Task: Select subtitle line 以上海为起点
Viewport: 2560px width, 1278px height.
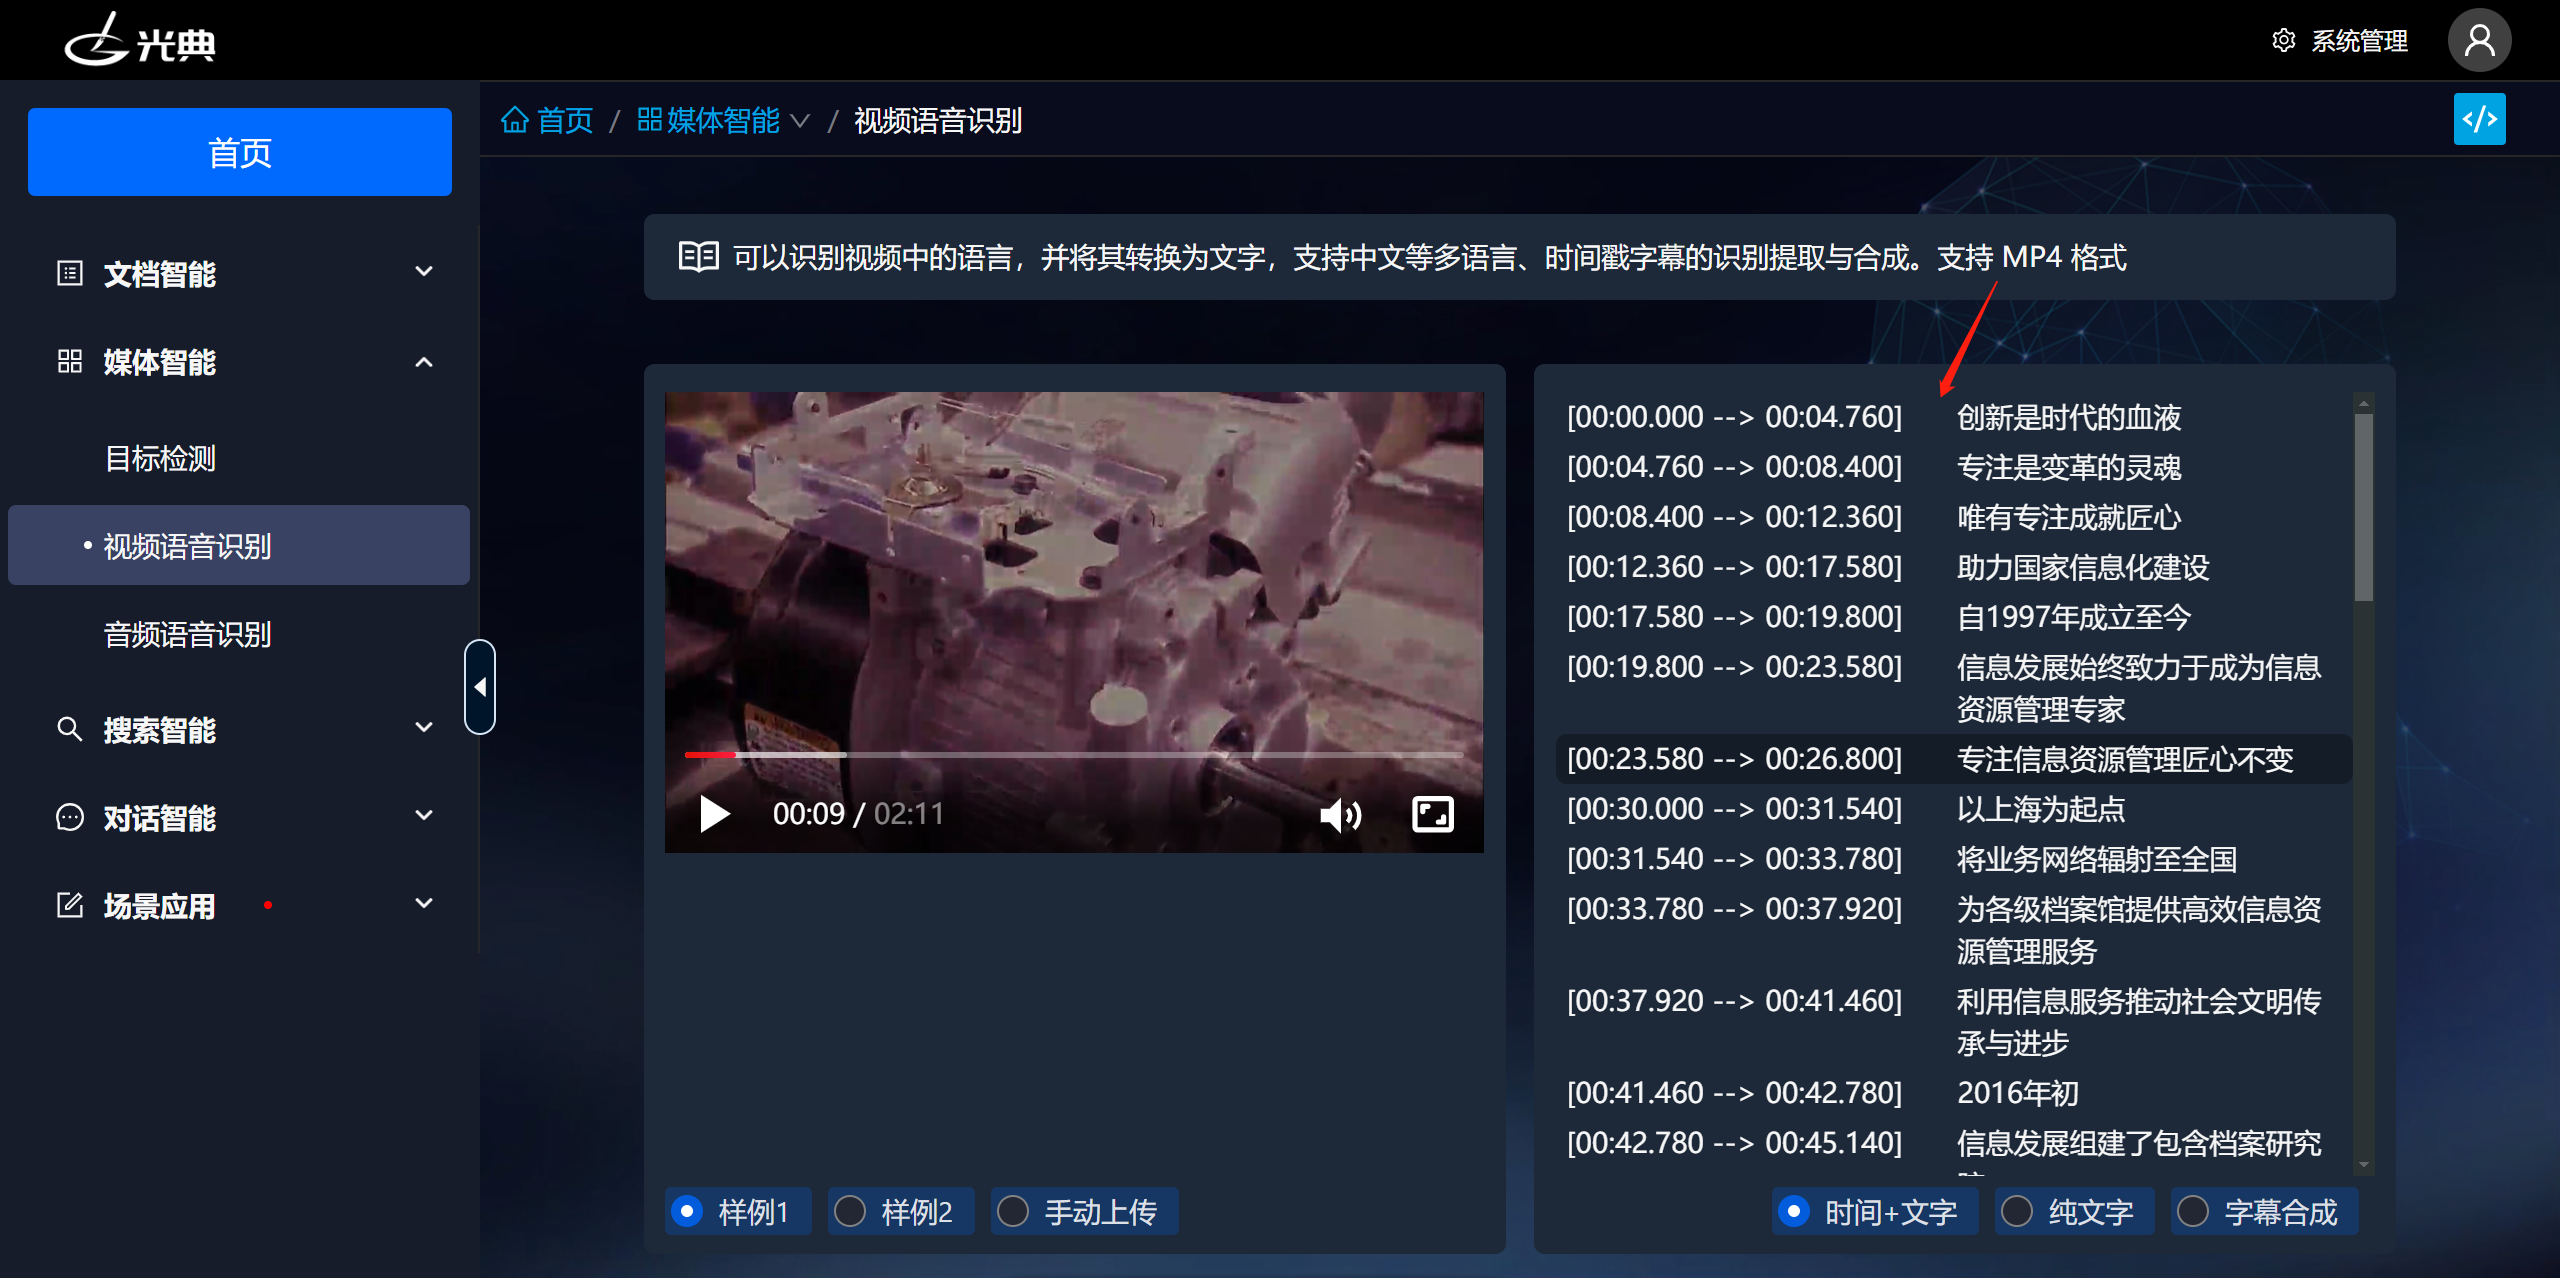Action: tap(2041, 809)
